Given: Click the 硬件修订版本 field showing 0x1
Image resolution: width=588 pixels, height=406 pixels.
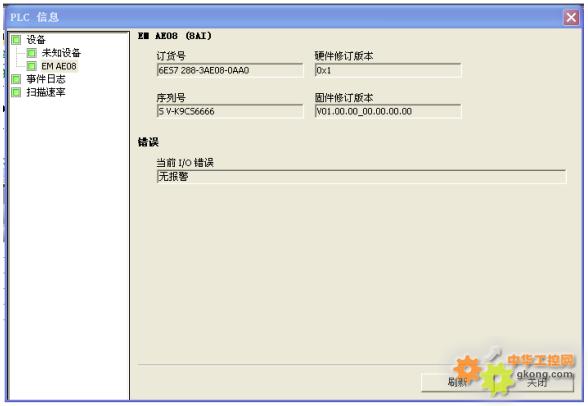Looking at the screenshot, I should (388, 70).
